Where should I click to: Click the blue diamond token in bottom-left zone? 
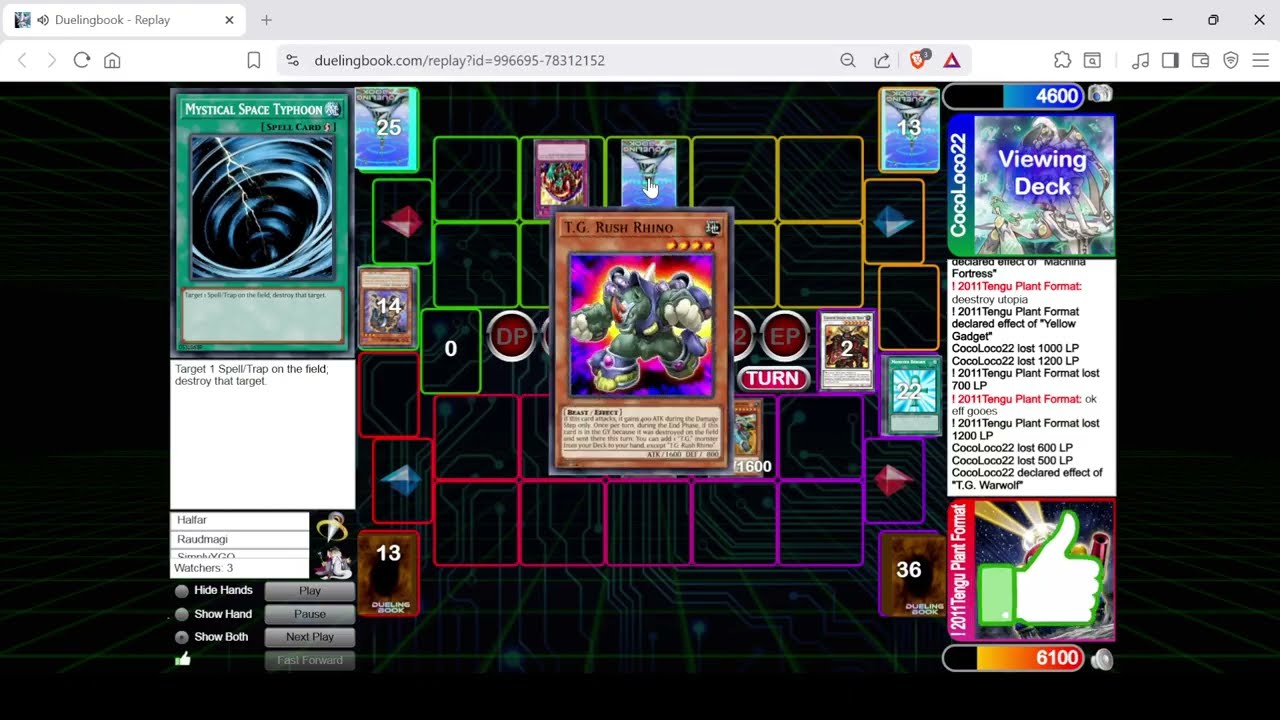402,481
